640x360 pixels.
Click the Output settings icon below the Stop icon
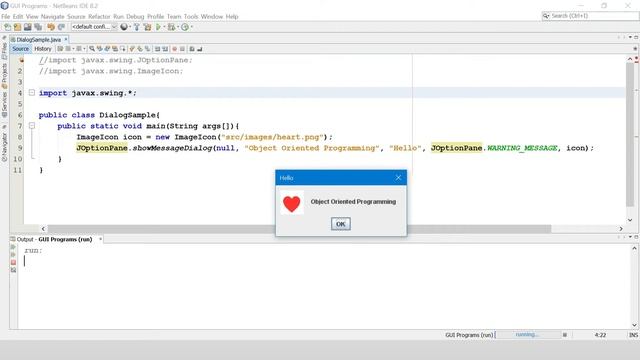(x=13, y=270)
